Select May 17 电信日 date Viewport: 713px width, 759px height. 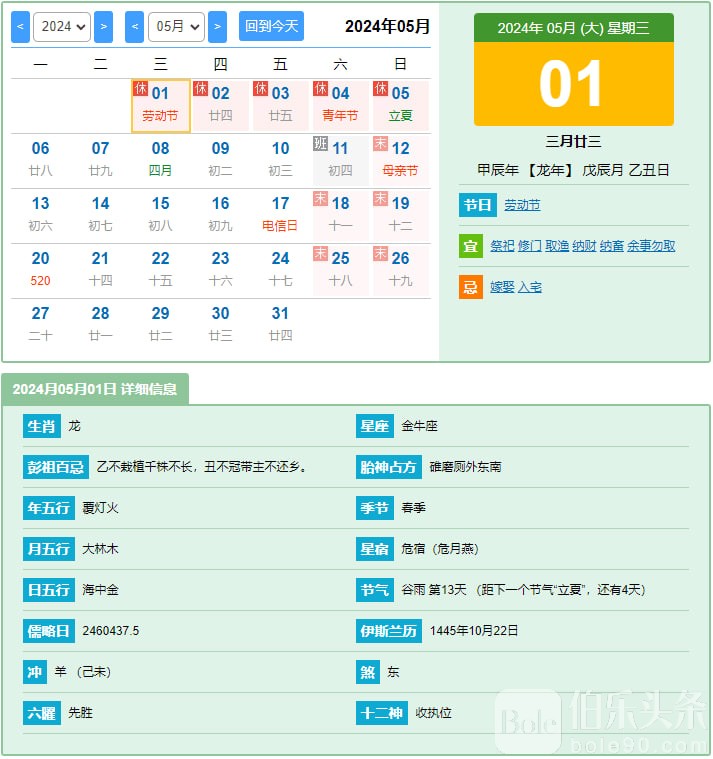coord(280,214)
